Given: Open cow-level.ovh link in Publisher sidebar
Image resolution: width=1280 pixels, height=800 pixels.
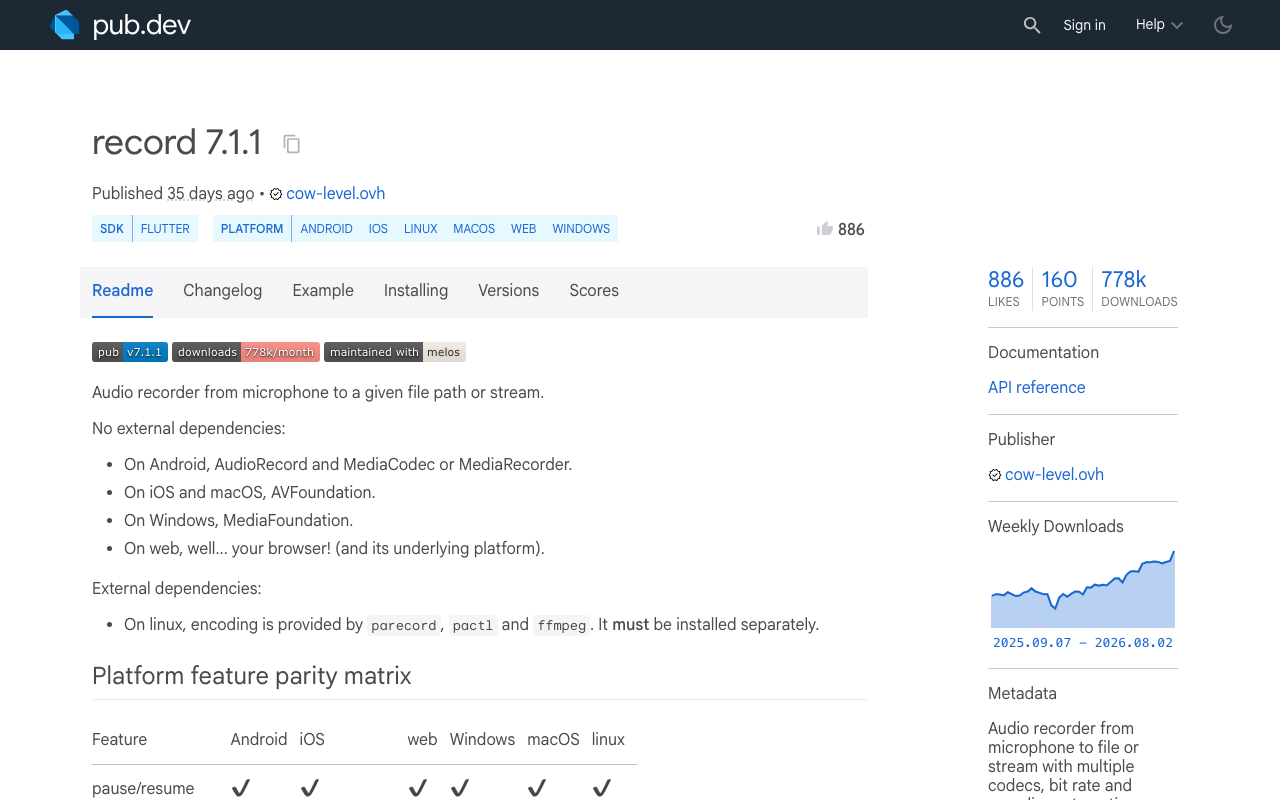Looking at the screenshot, I should click(1054, 475).
